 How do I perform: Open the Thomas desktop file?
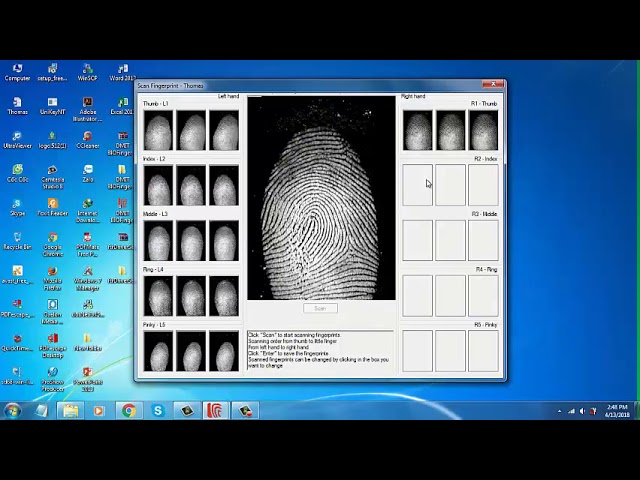click(17, 106)
